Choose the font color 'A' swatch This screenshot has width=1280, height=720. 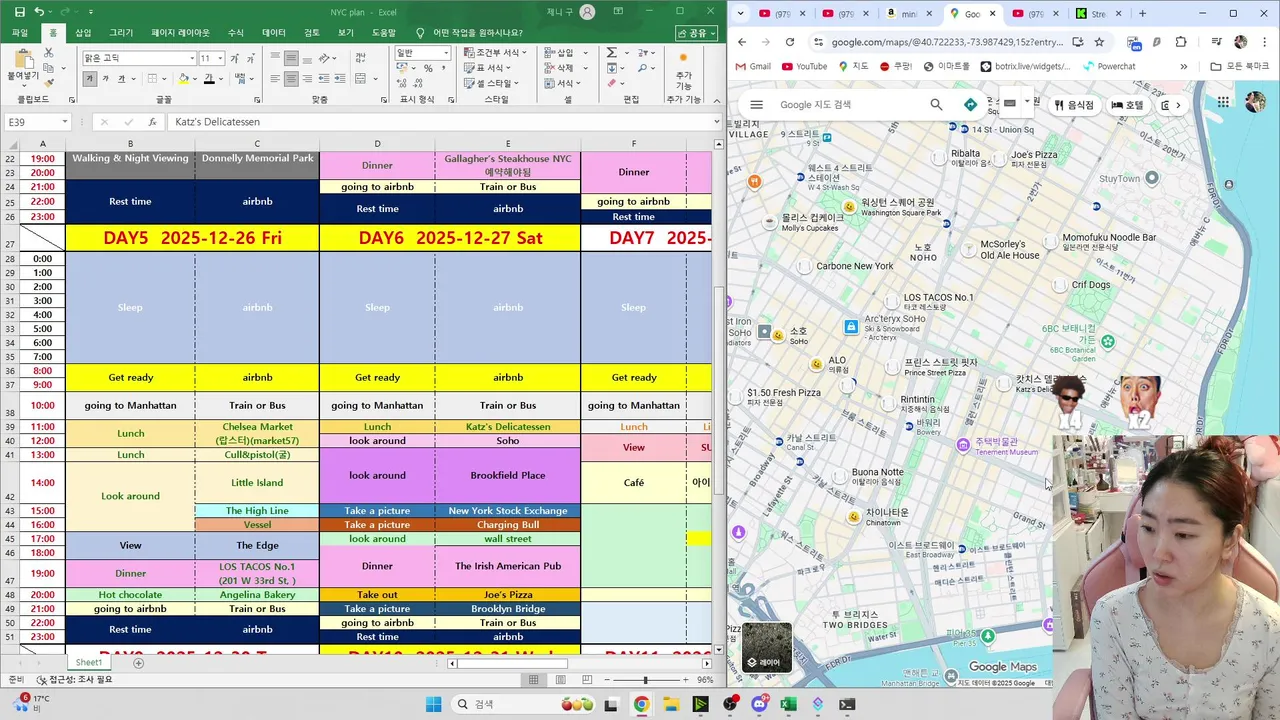click(x=208, y=79)
